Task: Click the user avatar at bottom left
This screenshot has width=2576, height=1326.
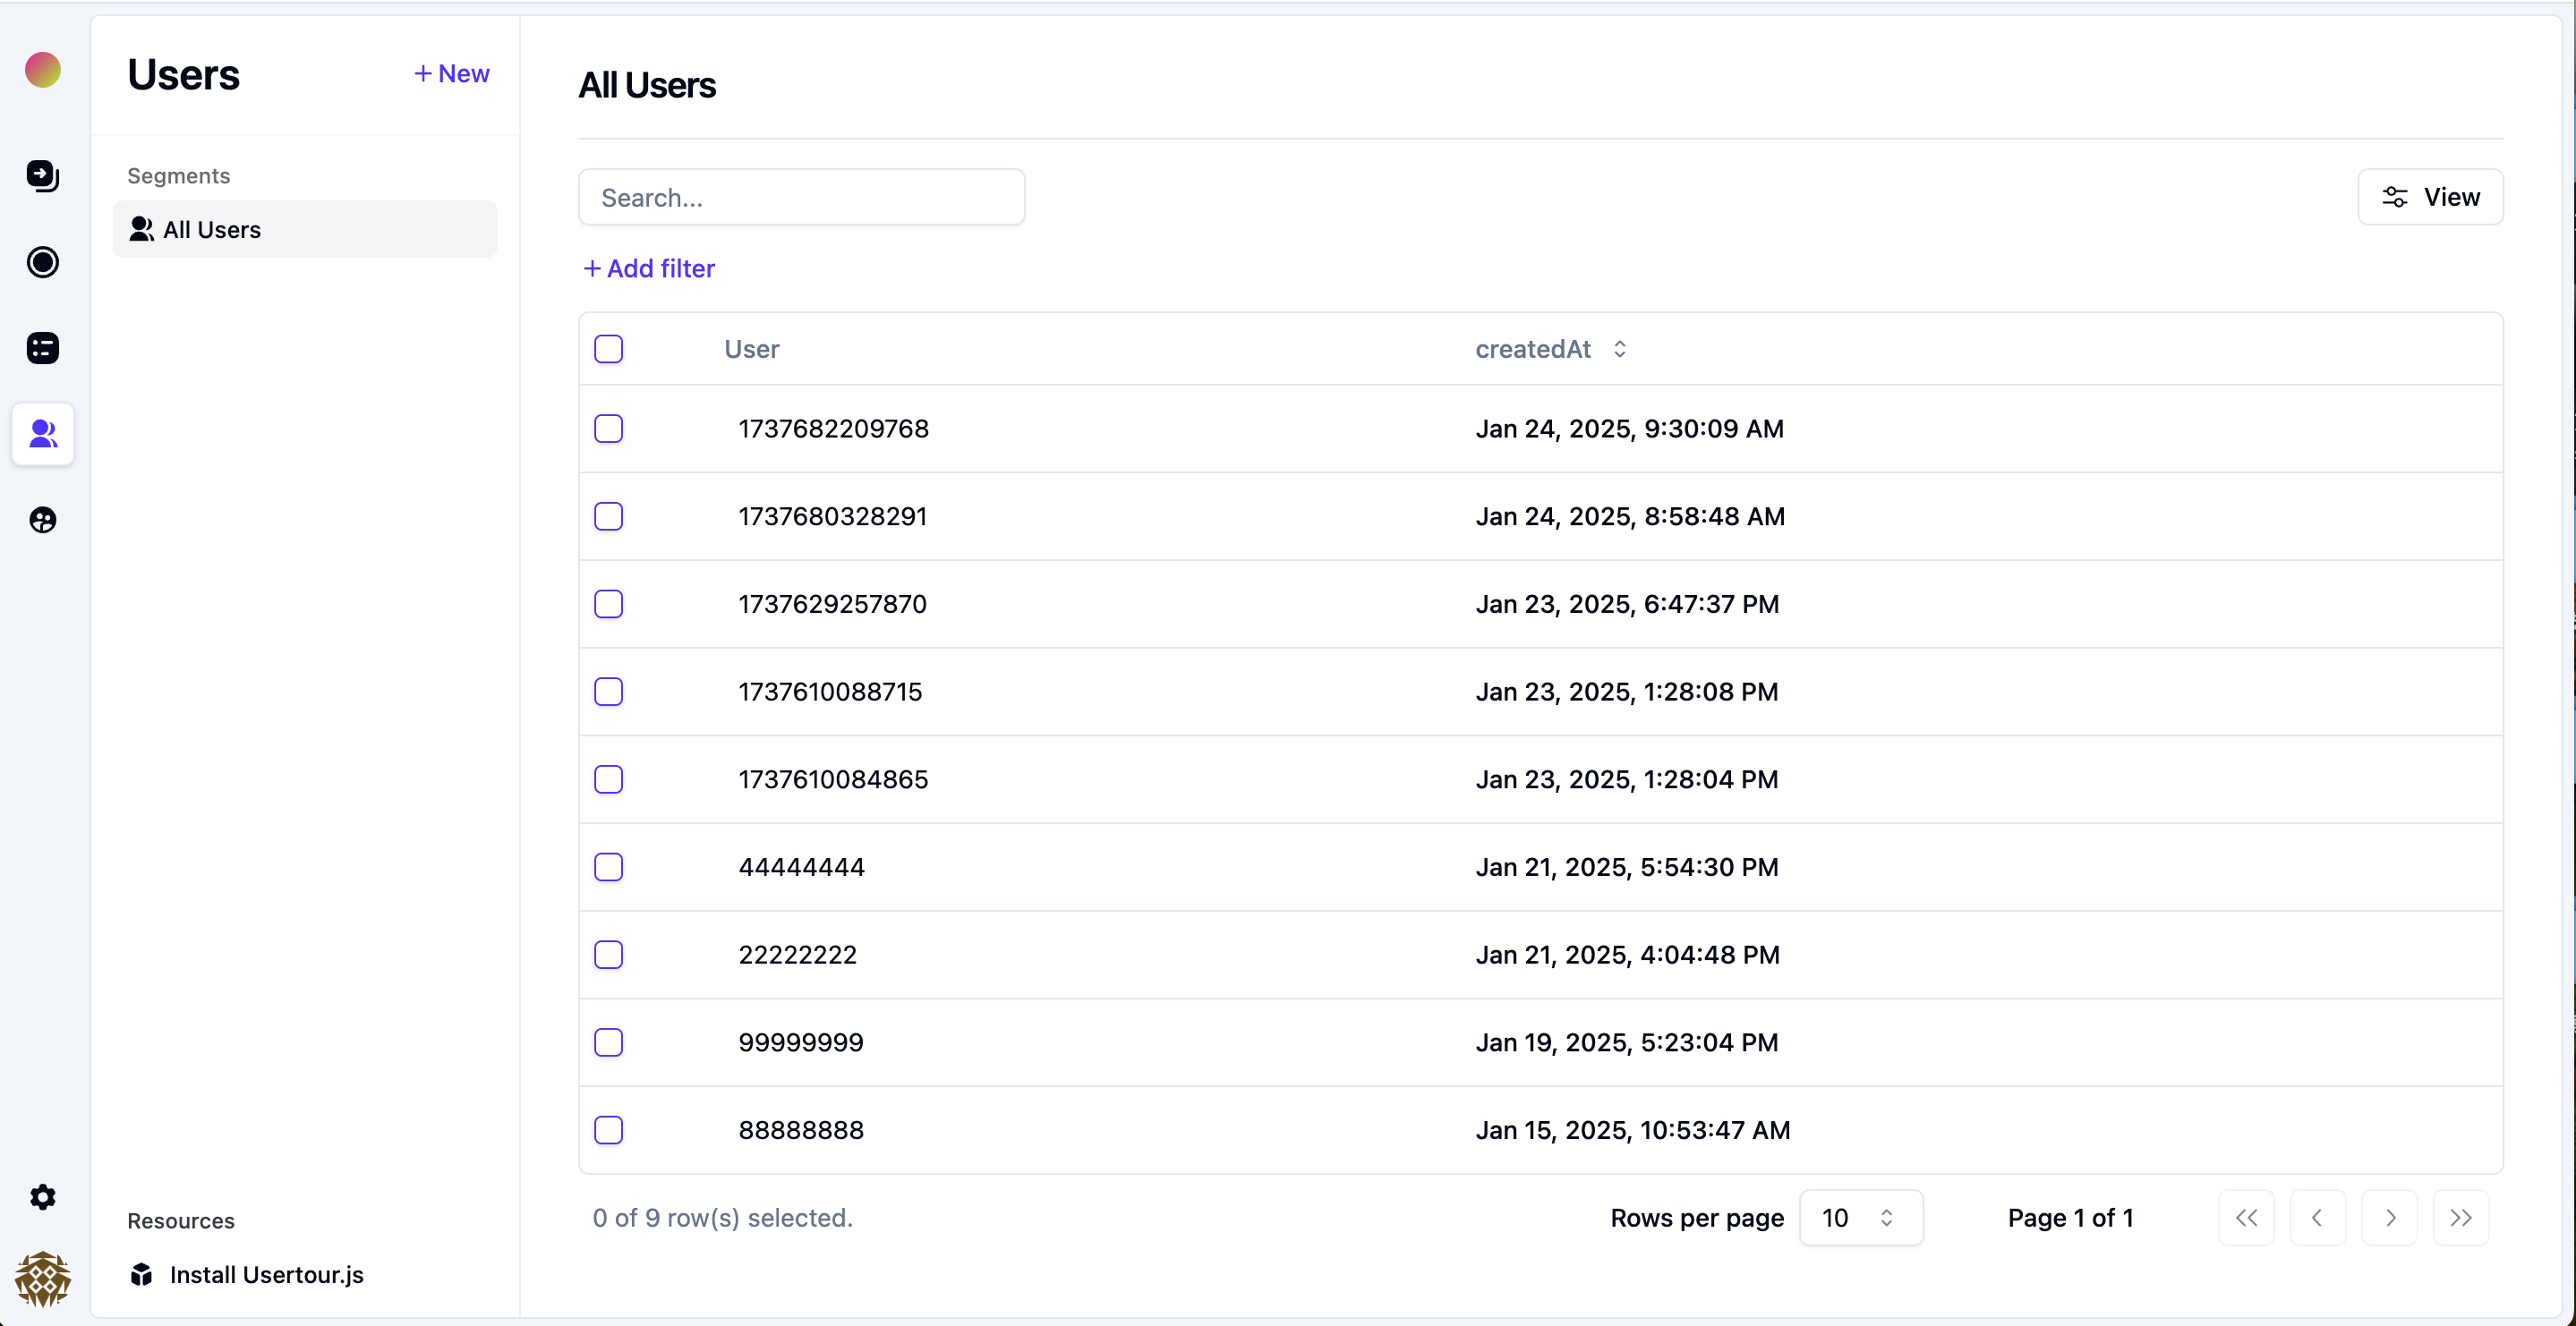Action: 42,1279
